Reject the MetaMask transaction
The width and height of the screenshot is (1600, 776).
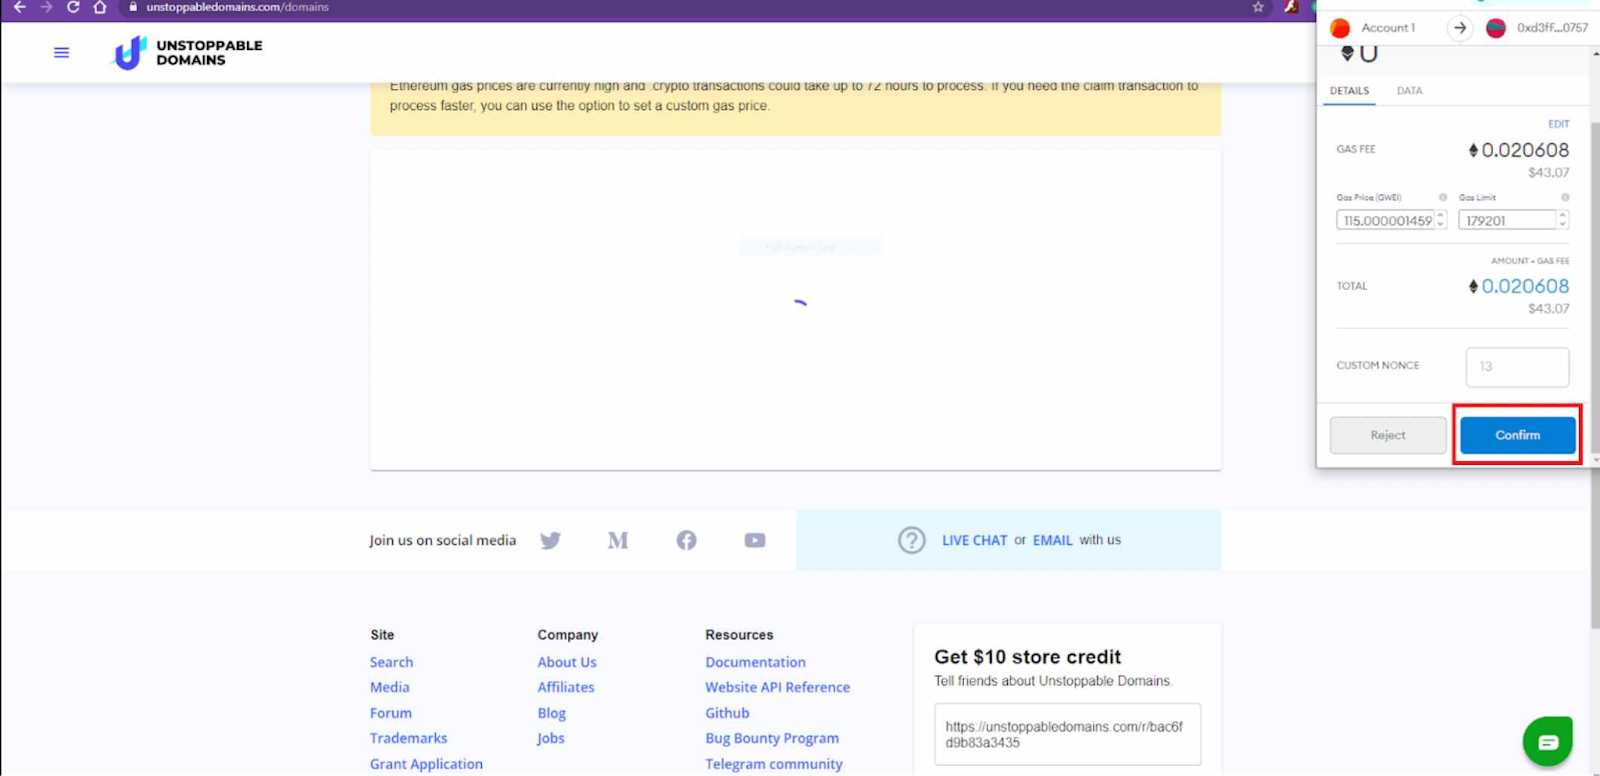tap(1388, 435)
